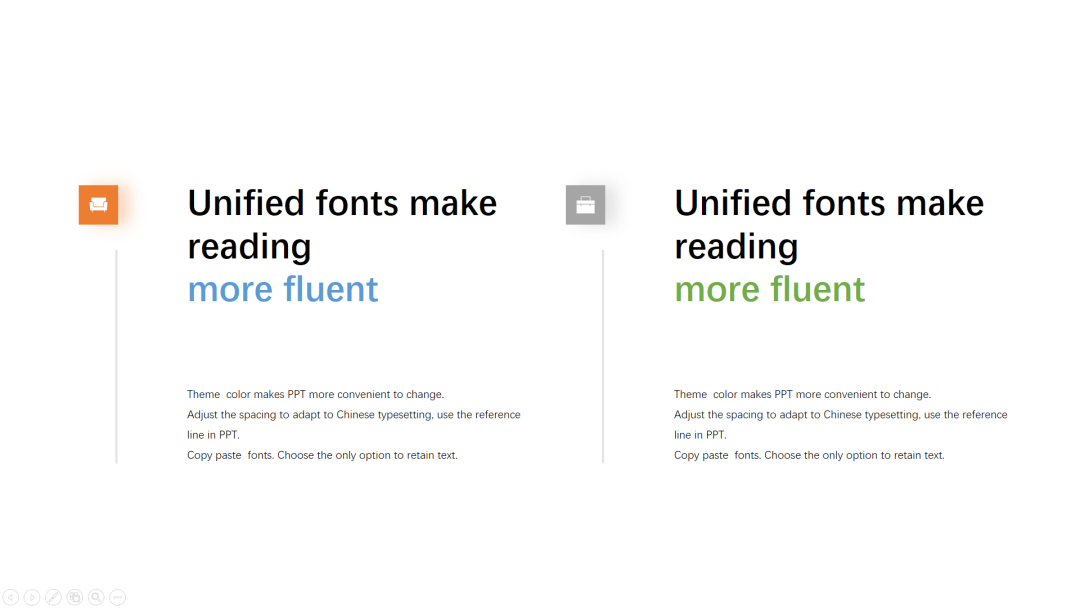Select the green 'more fluent' text
1080x608 pixels.
pos(769,289)
